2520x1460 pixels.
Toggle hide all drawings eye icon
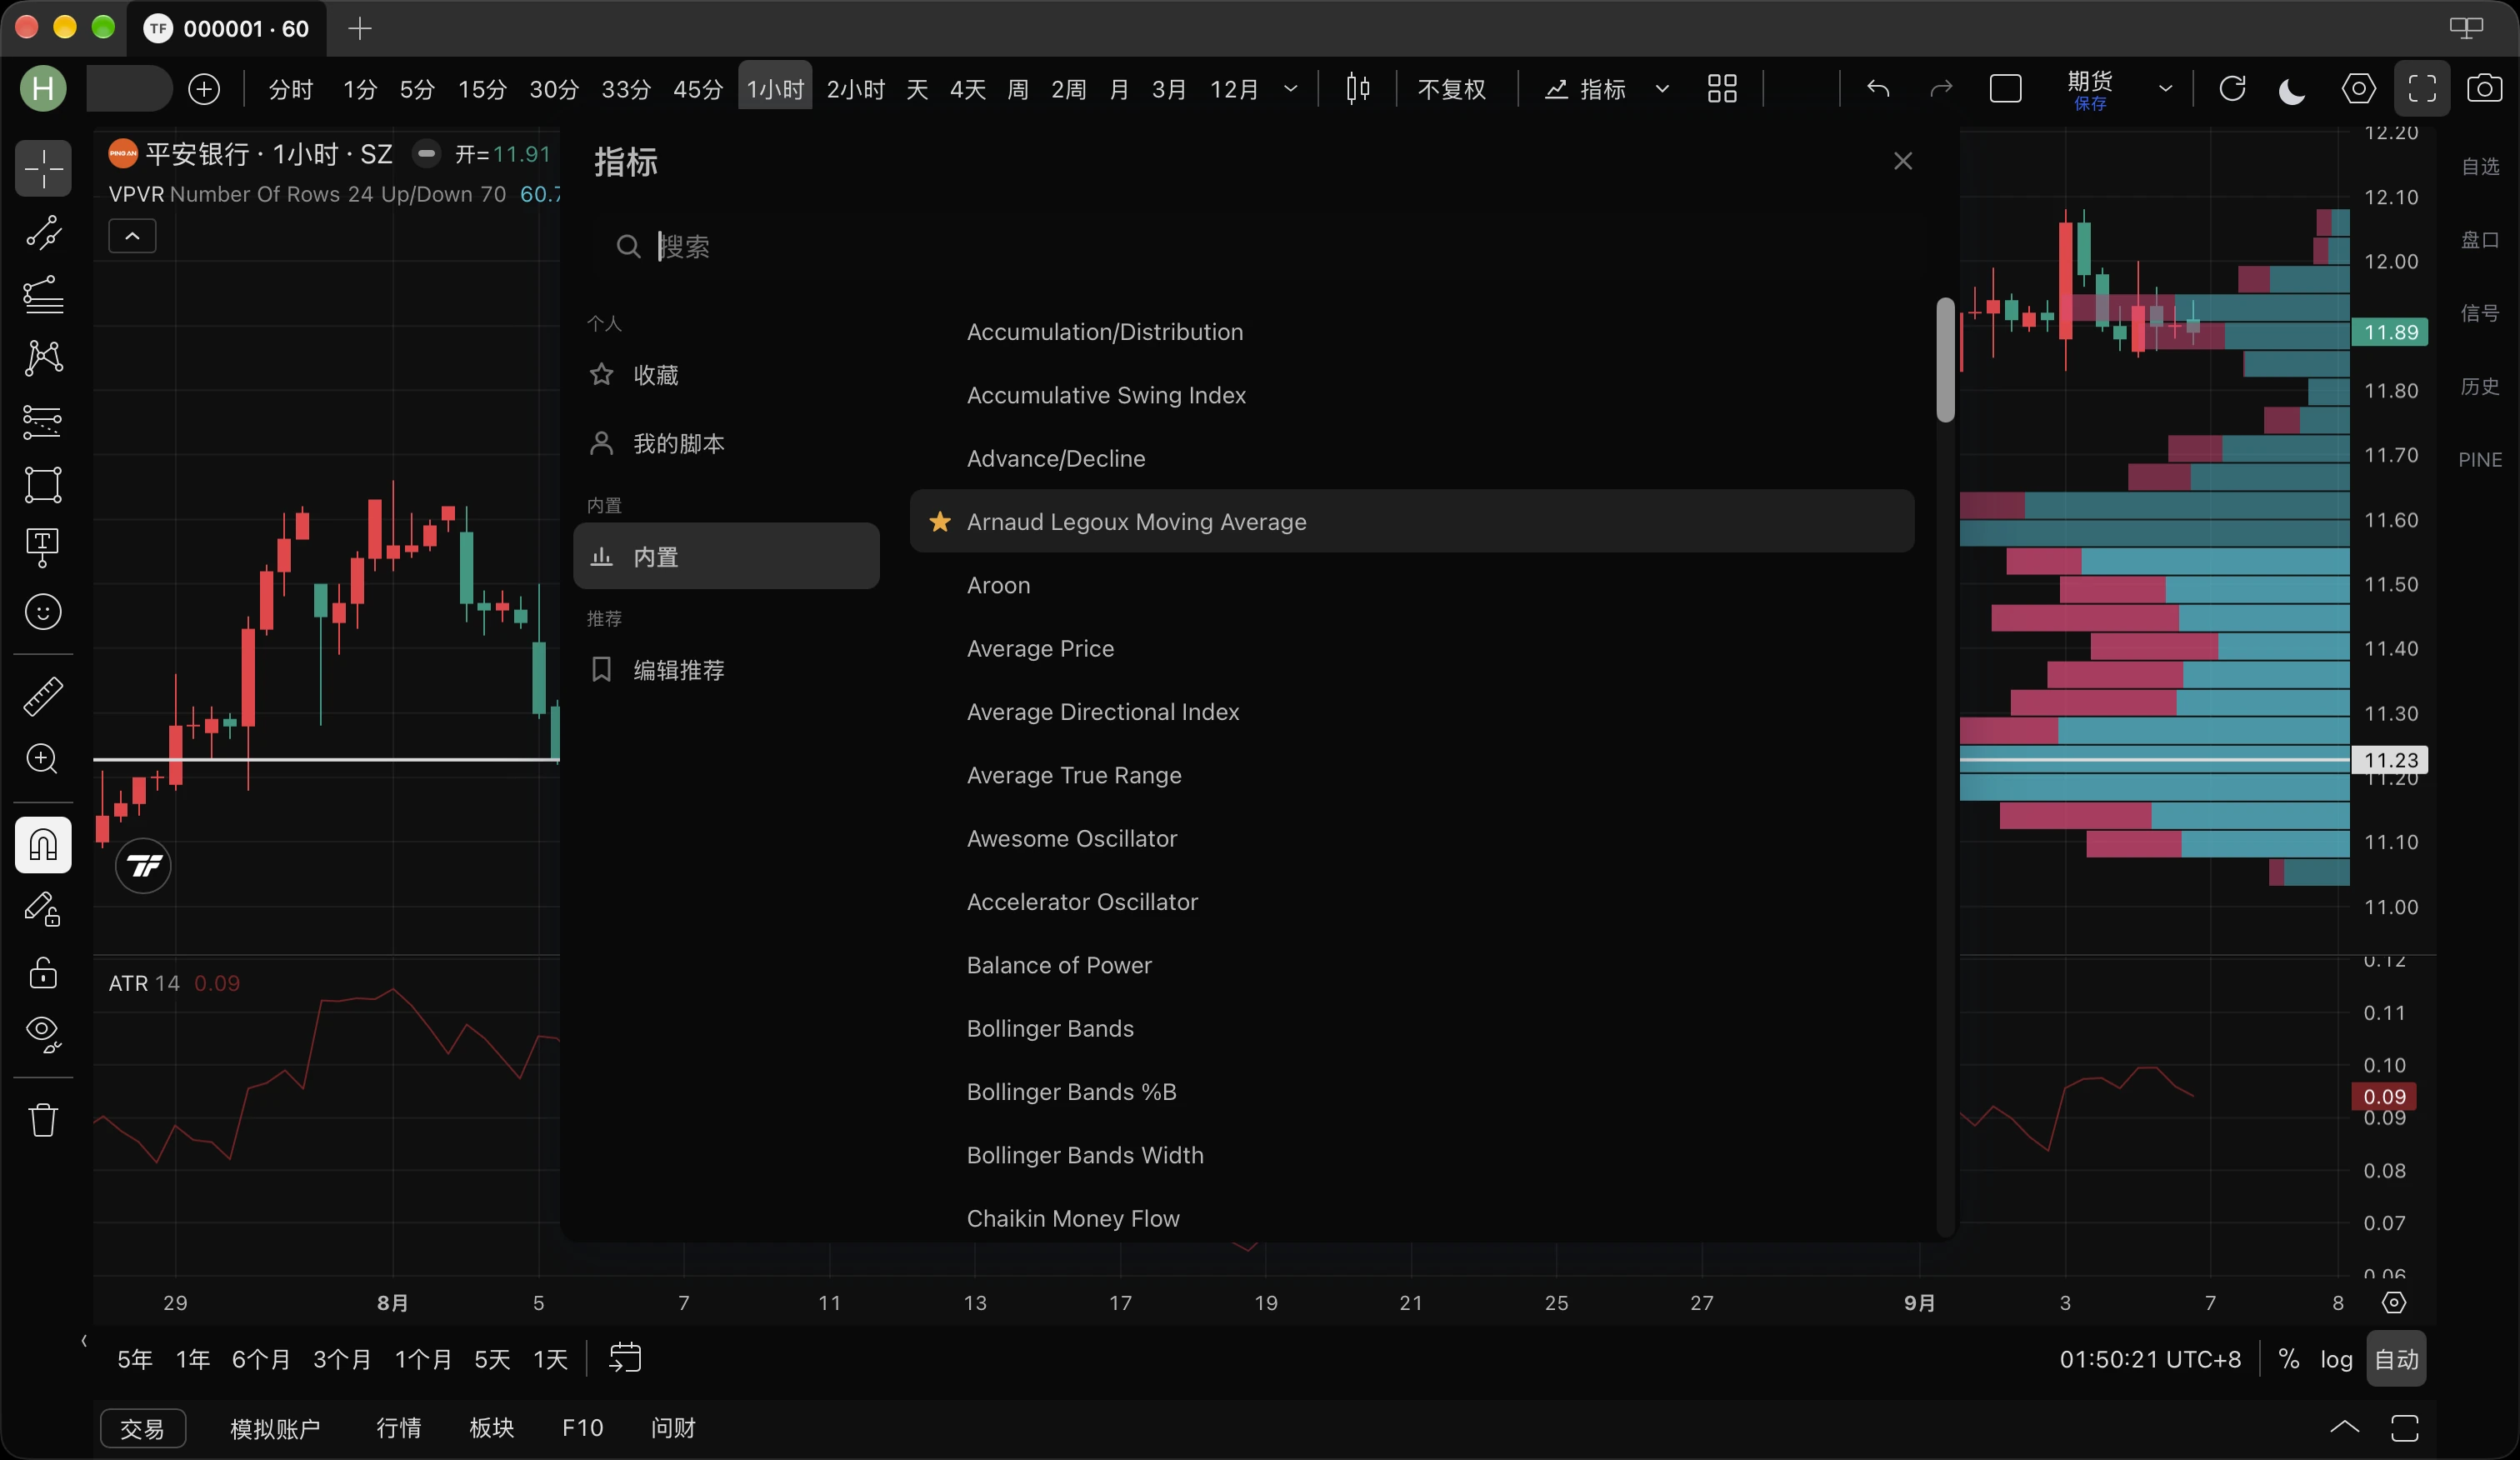(43, 1035)
